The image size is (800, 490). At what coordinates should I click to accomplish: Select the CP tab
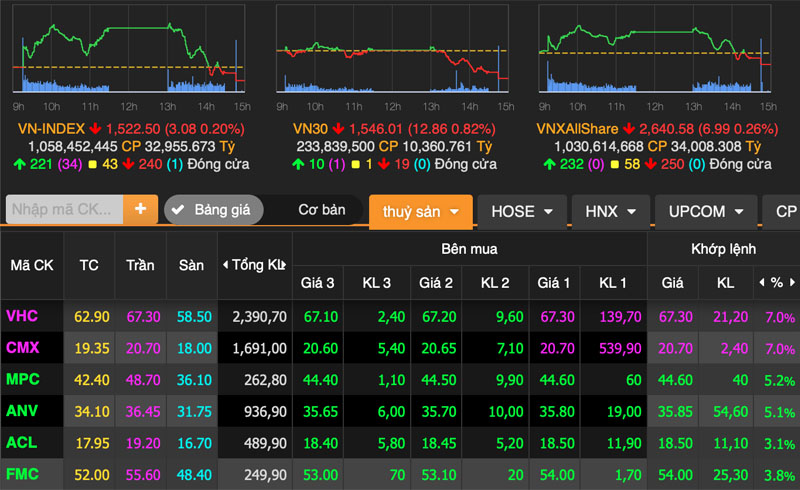click(x=783, y=211)
